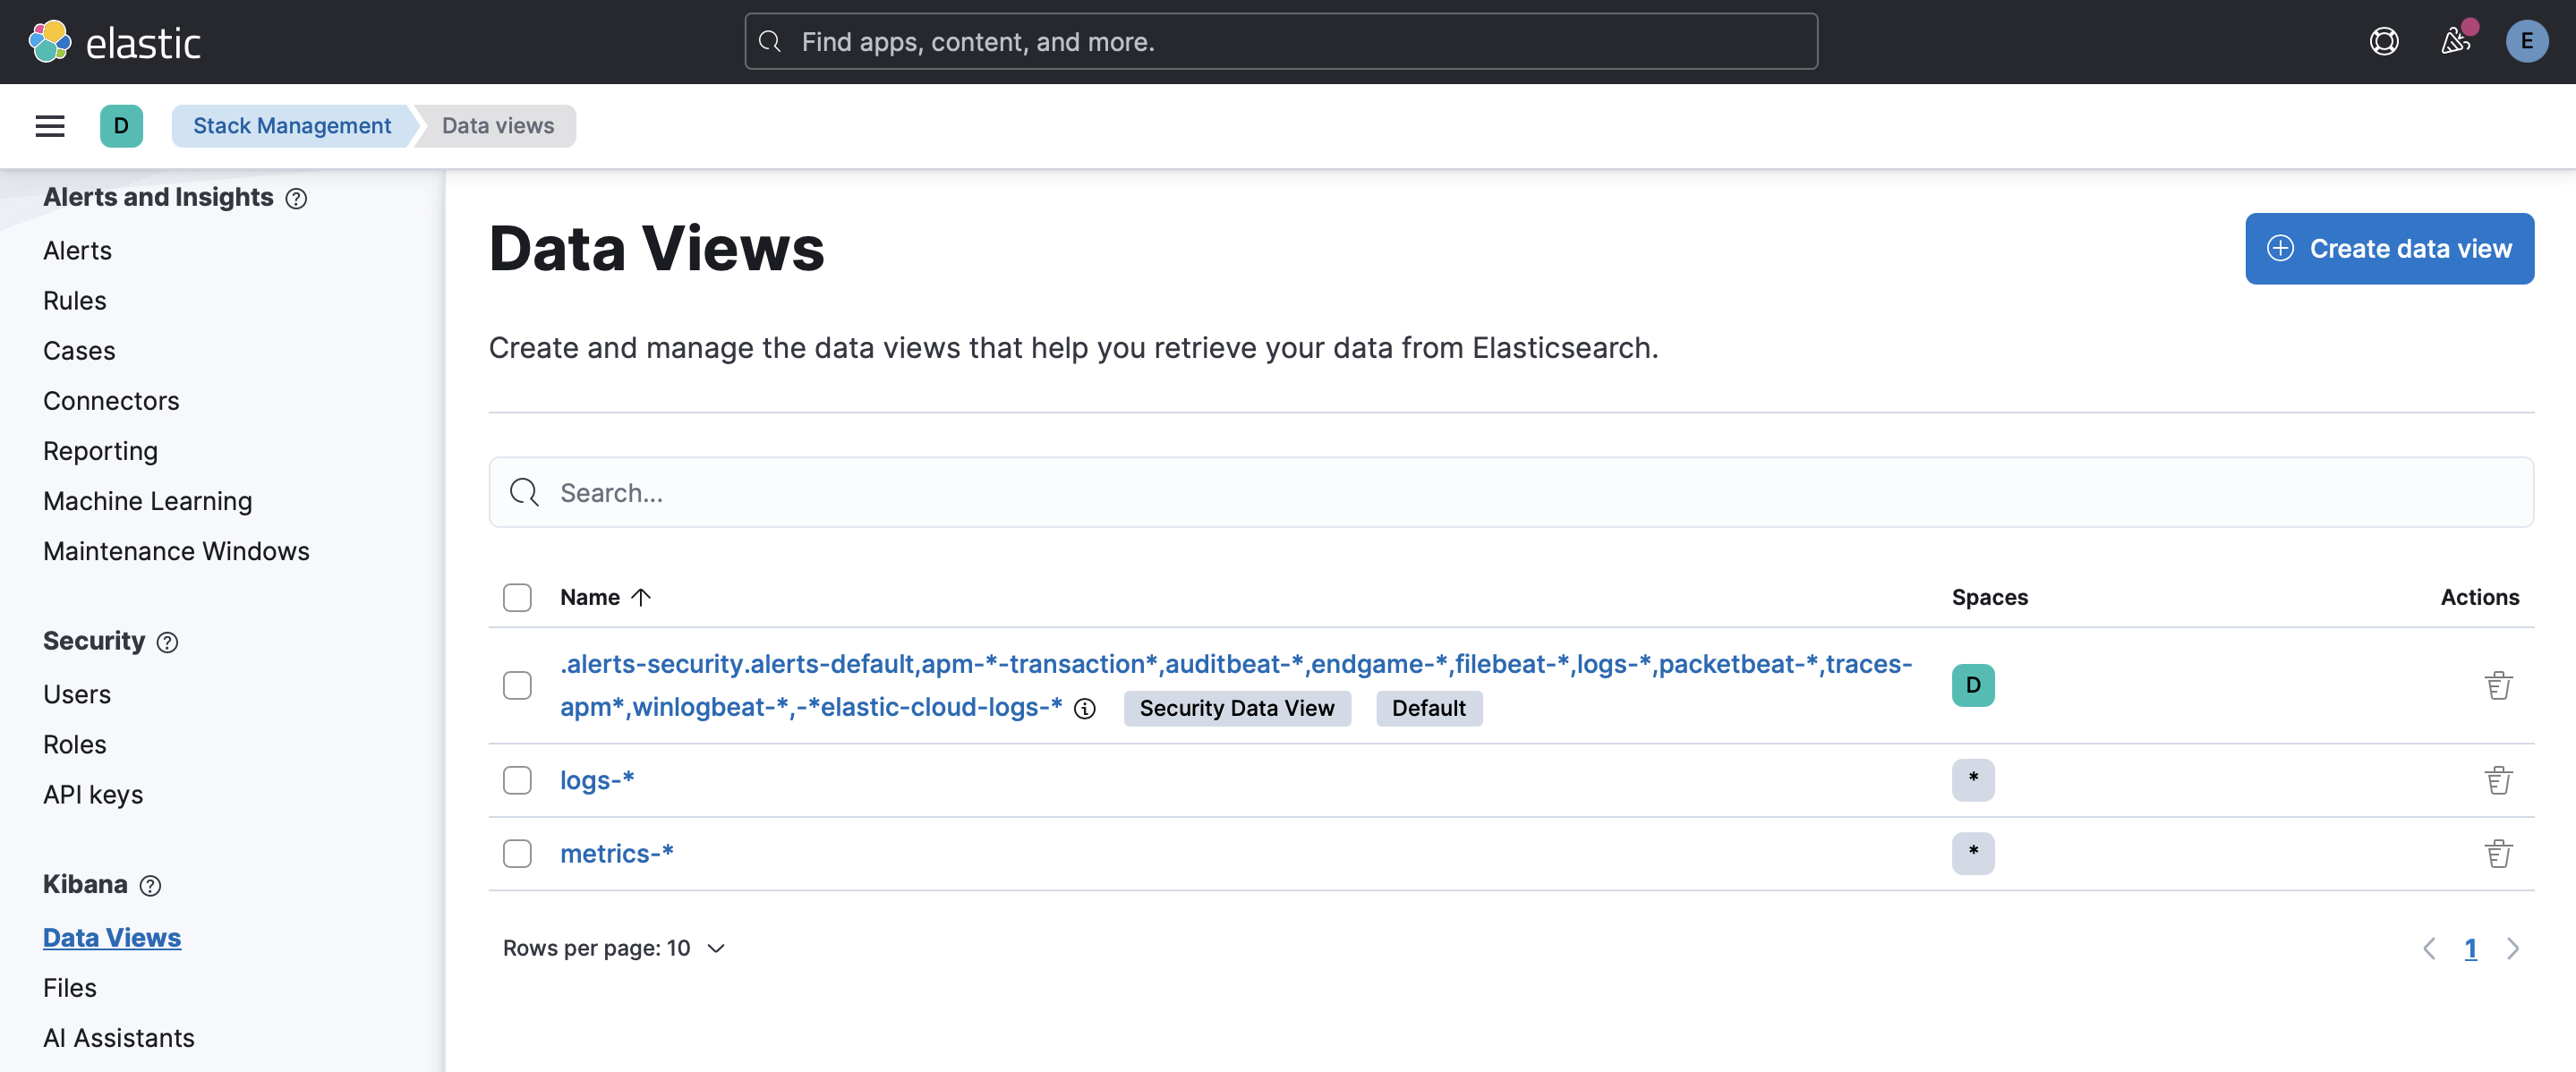Click info icon beside security data view
Screen dimensions: 2576x1072
pos(1085,709)
